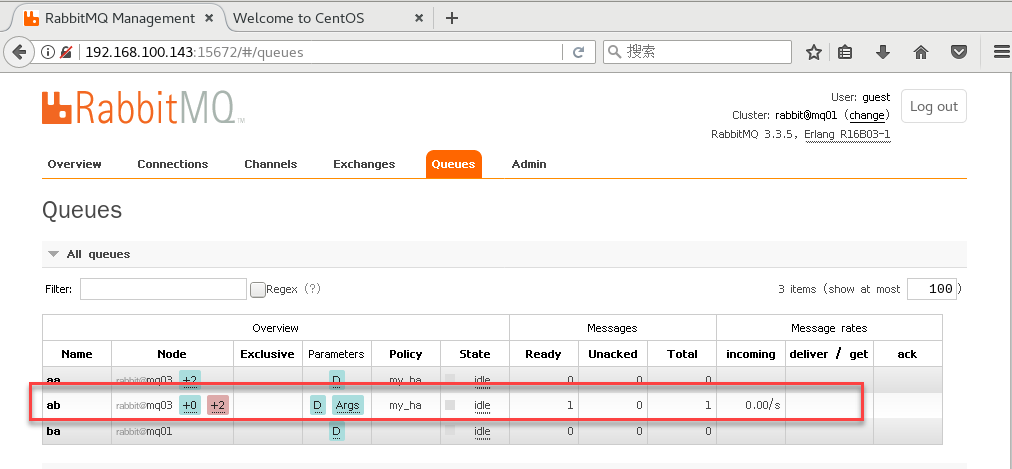Open queue aa details
Screen dimensions: 1012x469
click(53, 380)
